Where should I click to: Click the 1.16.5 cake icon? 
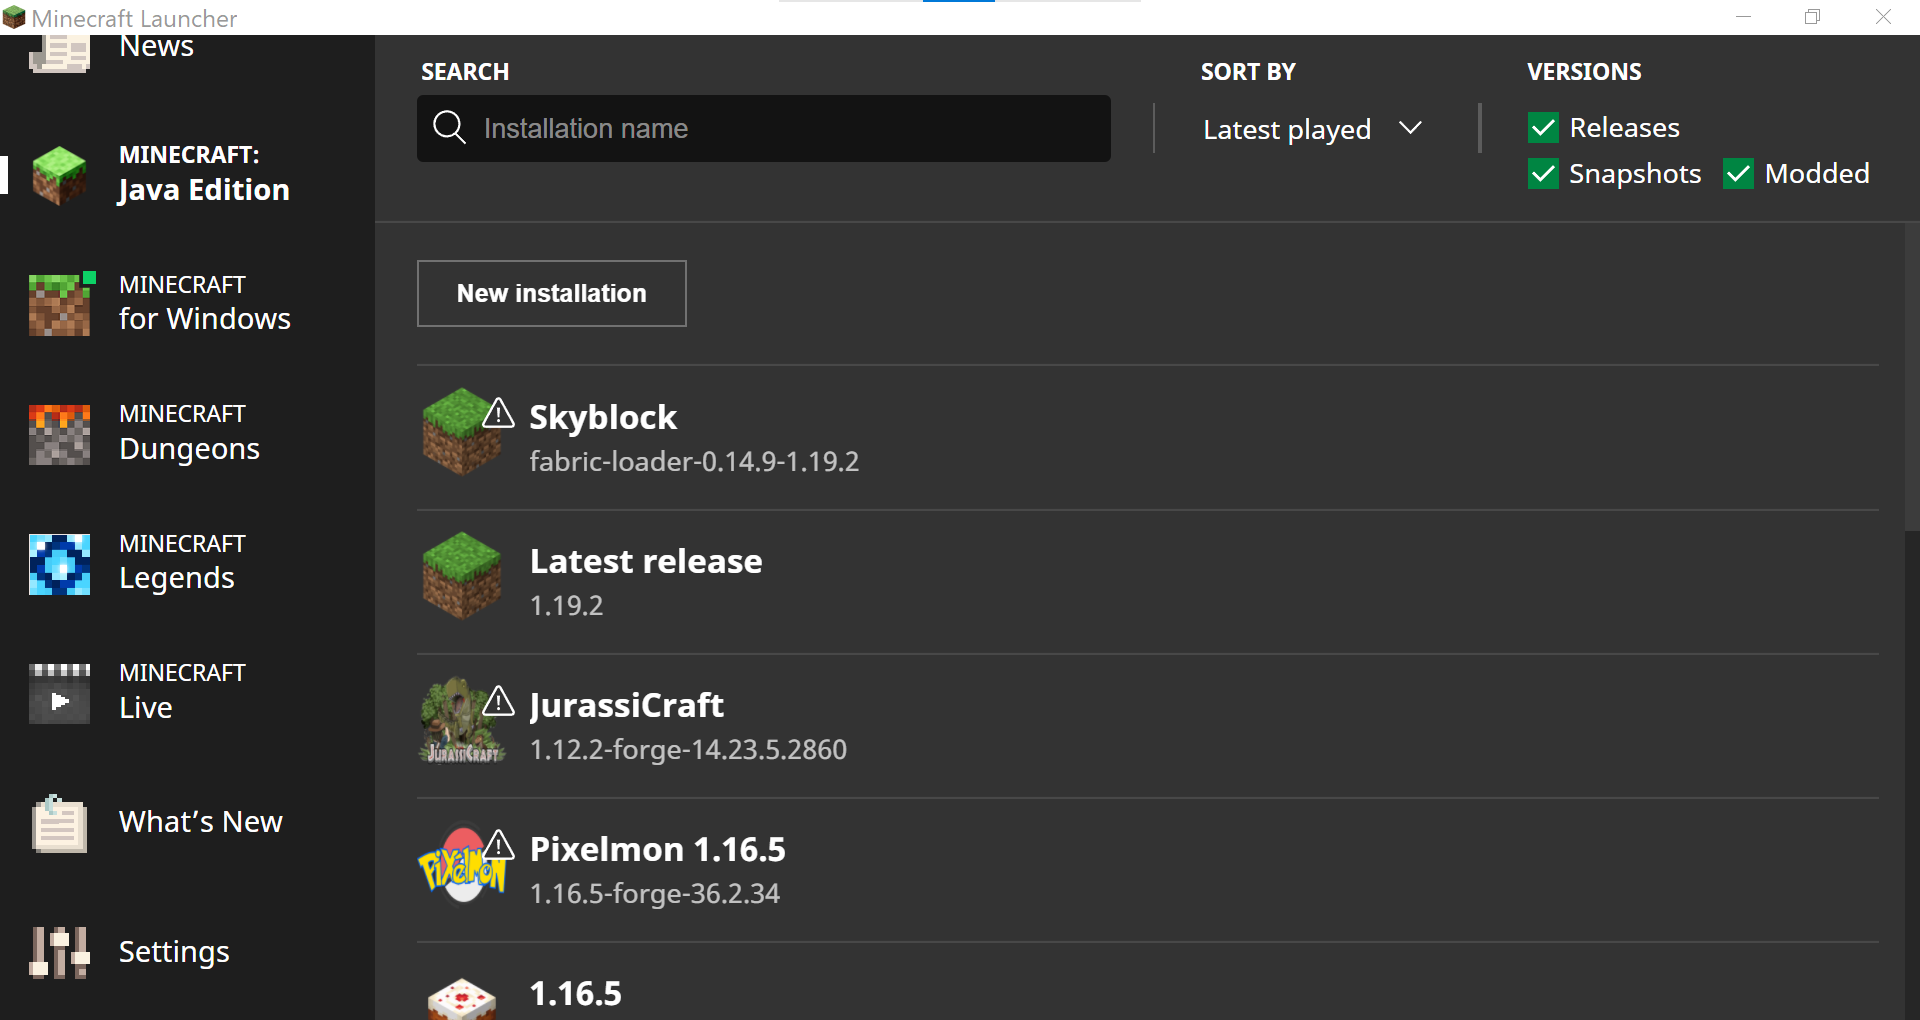461,999
